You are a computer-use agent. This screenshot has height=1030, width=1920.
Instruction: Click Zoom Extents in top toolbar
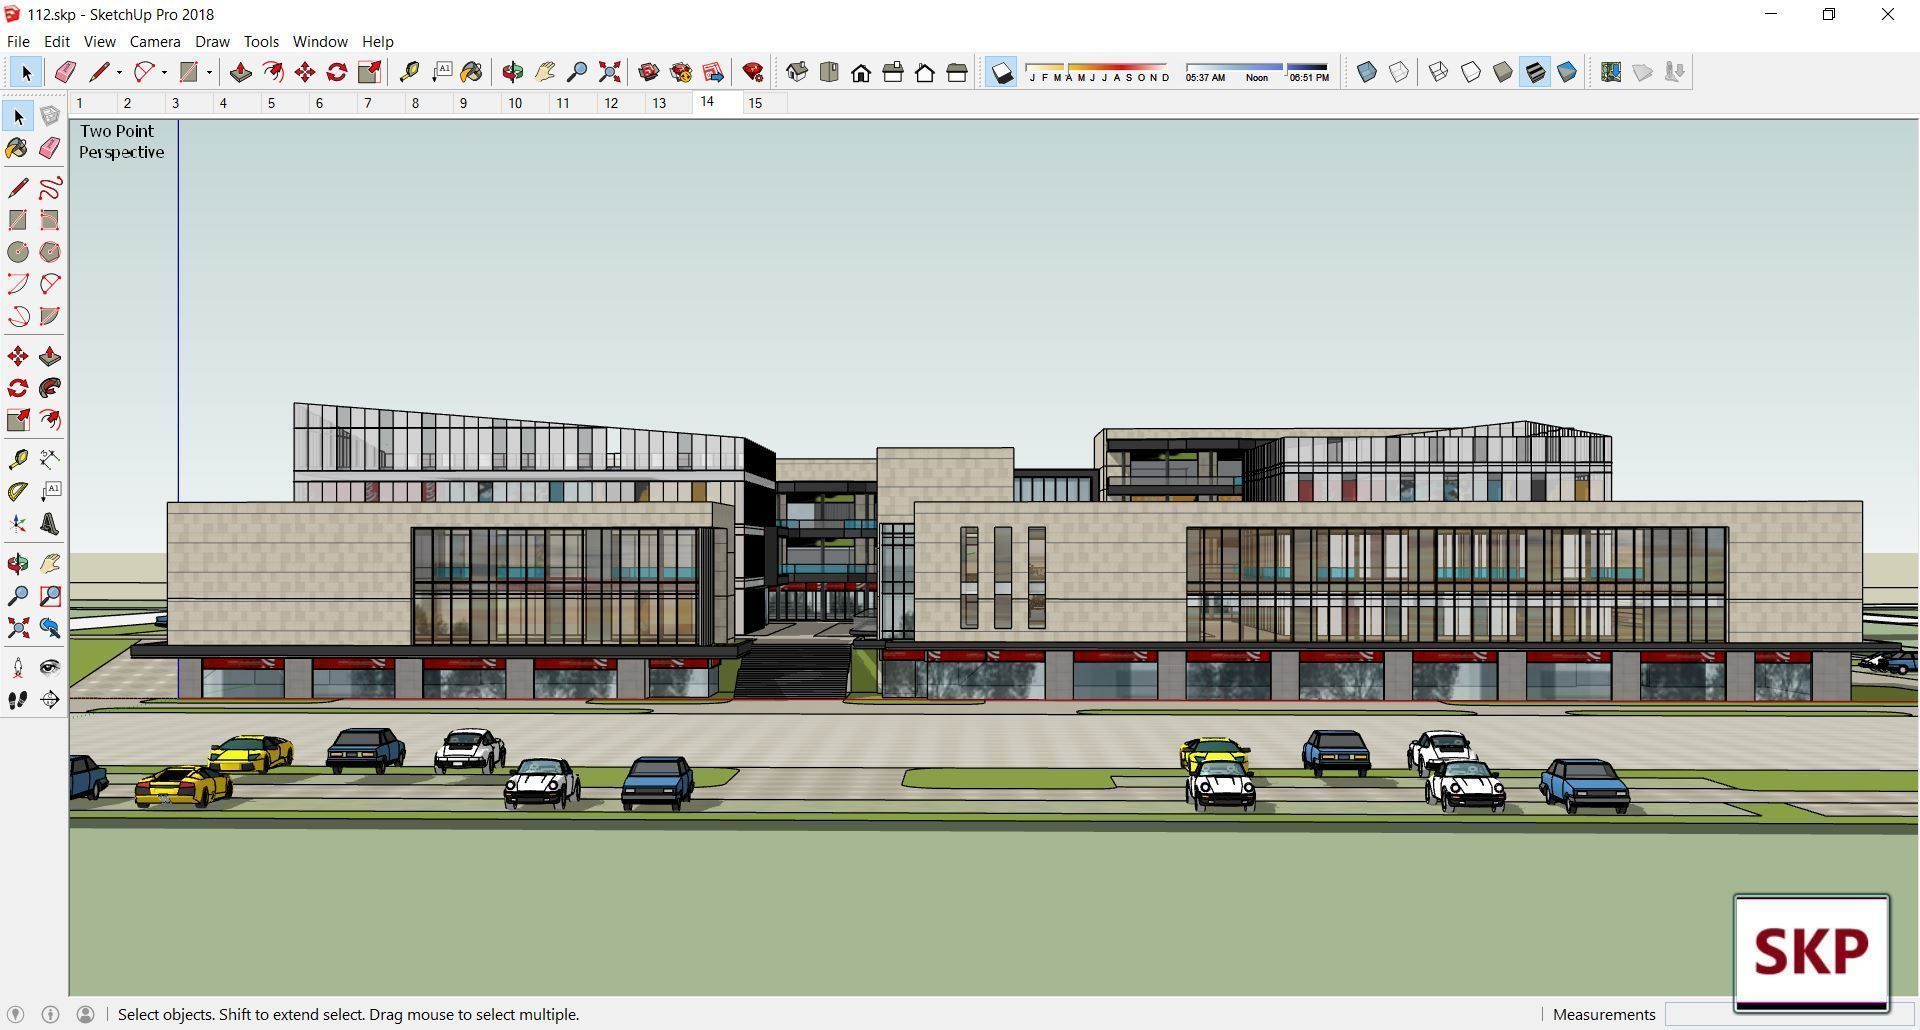609,72
